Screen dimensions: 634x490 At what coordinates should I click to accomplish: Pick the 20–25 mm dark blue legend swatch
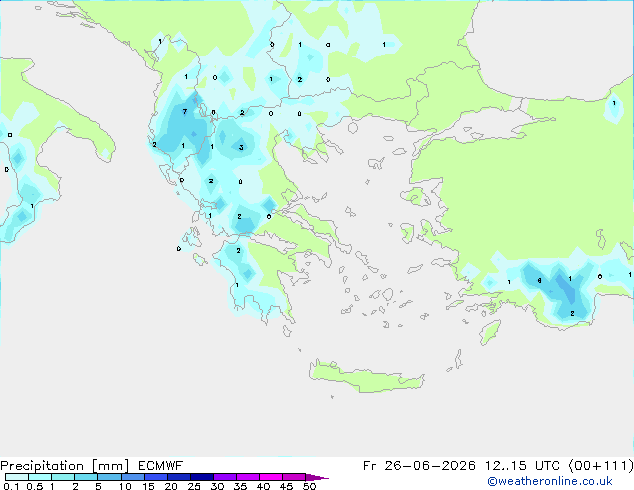[179, 477]
